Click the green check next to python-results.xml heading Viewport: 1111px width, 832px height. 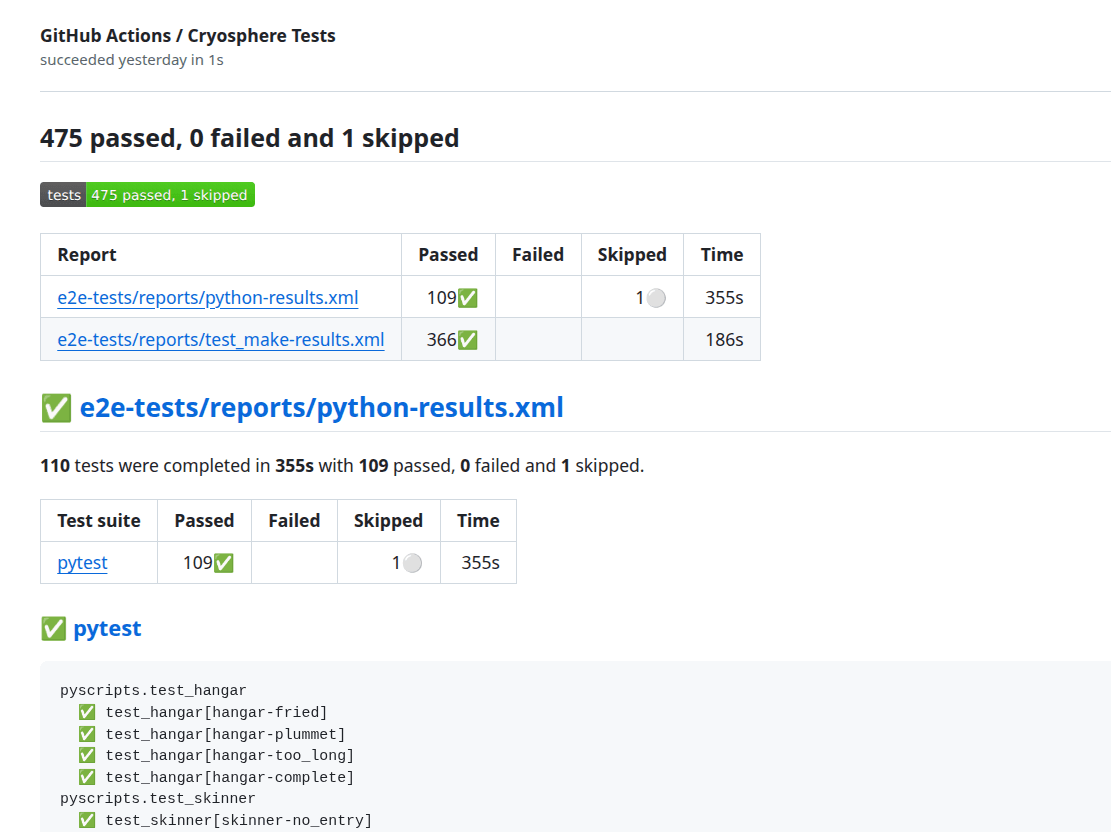coord(55,408)
